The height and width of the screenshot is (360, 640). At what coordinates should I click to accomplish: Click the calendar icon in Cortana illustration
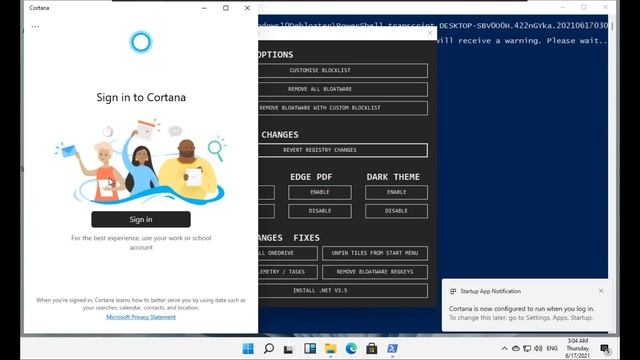tap(145, 129)
